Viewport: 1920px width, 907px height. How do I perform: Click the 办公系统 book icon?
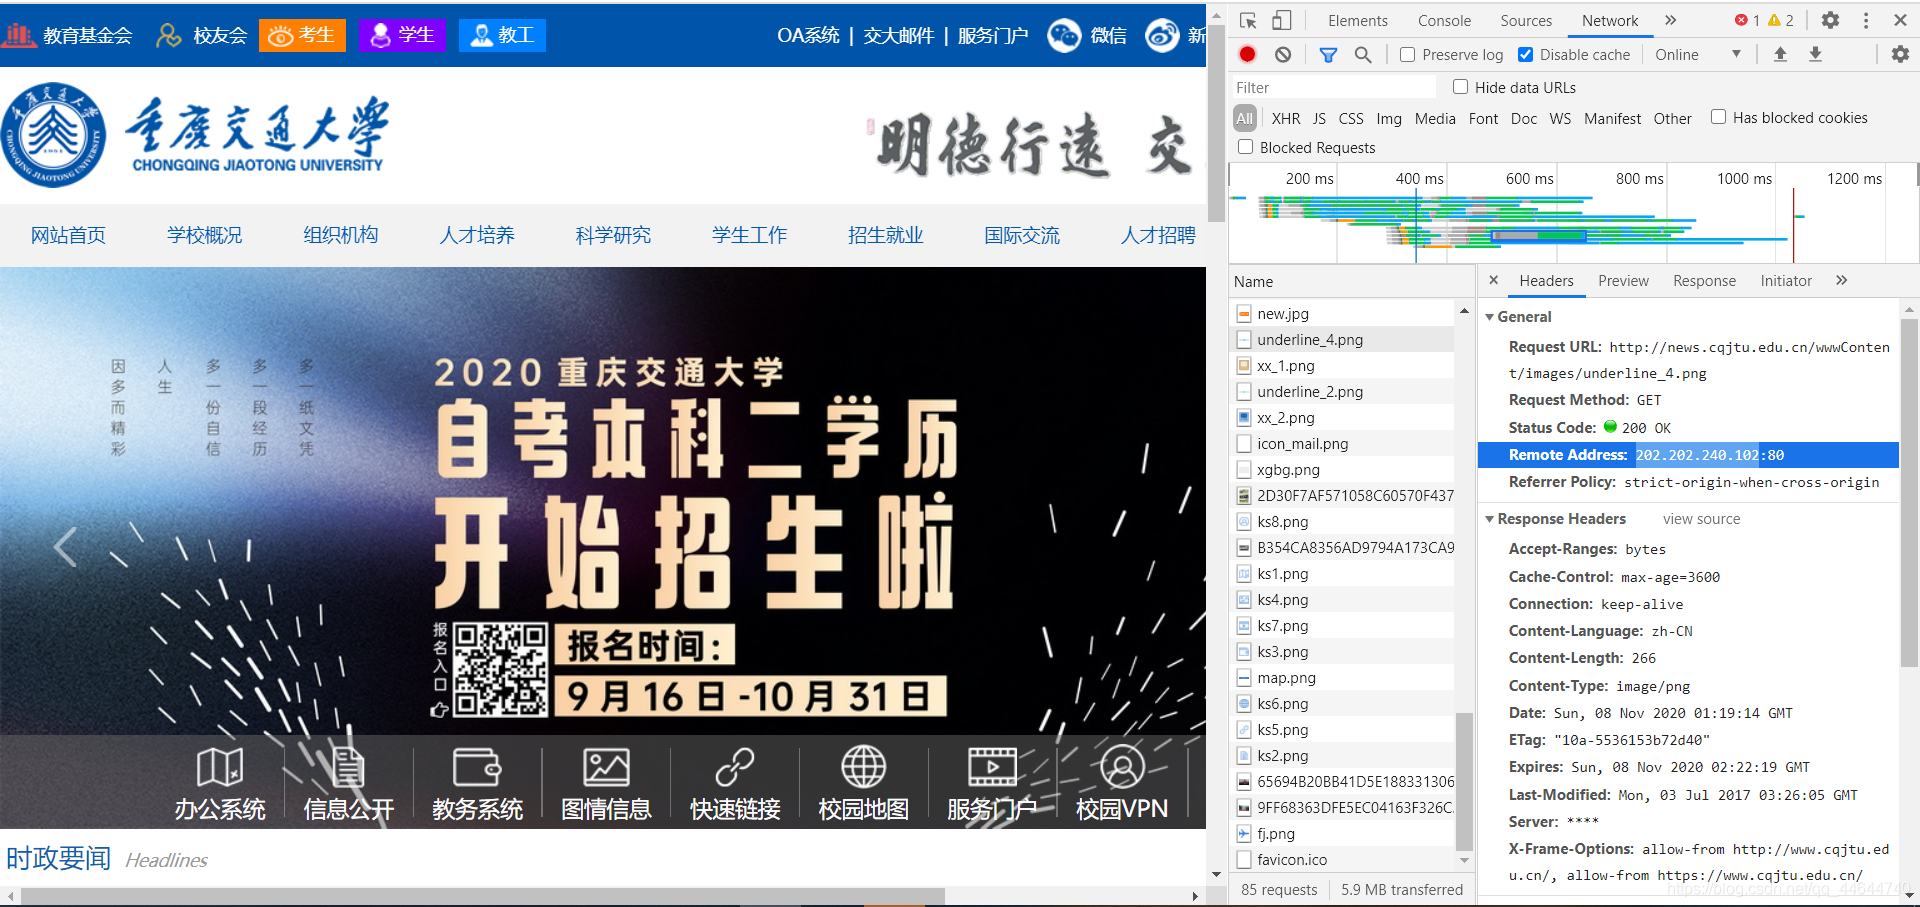220,768
